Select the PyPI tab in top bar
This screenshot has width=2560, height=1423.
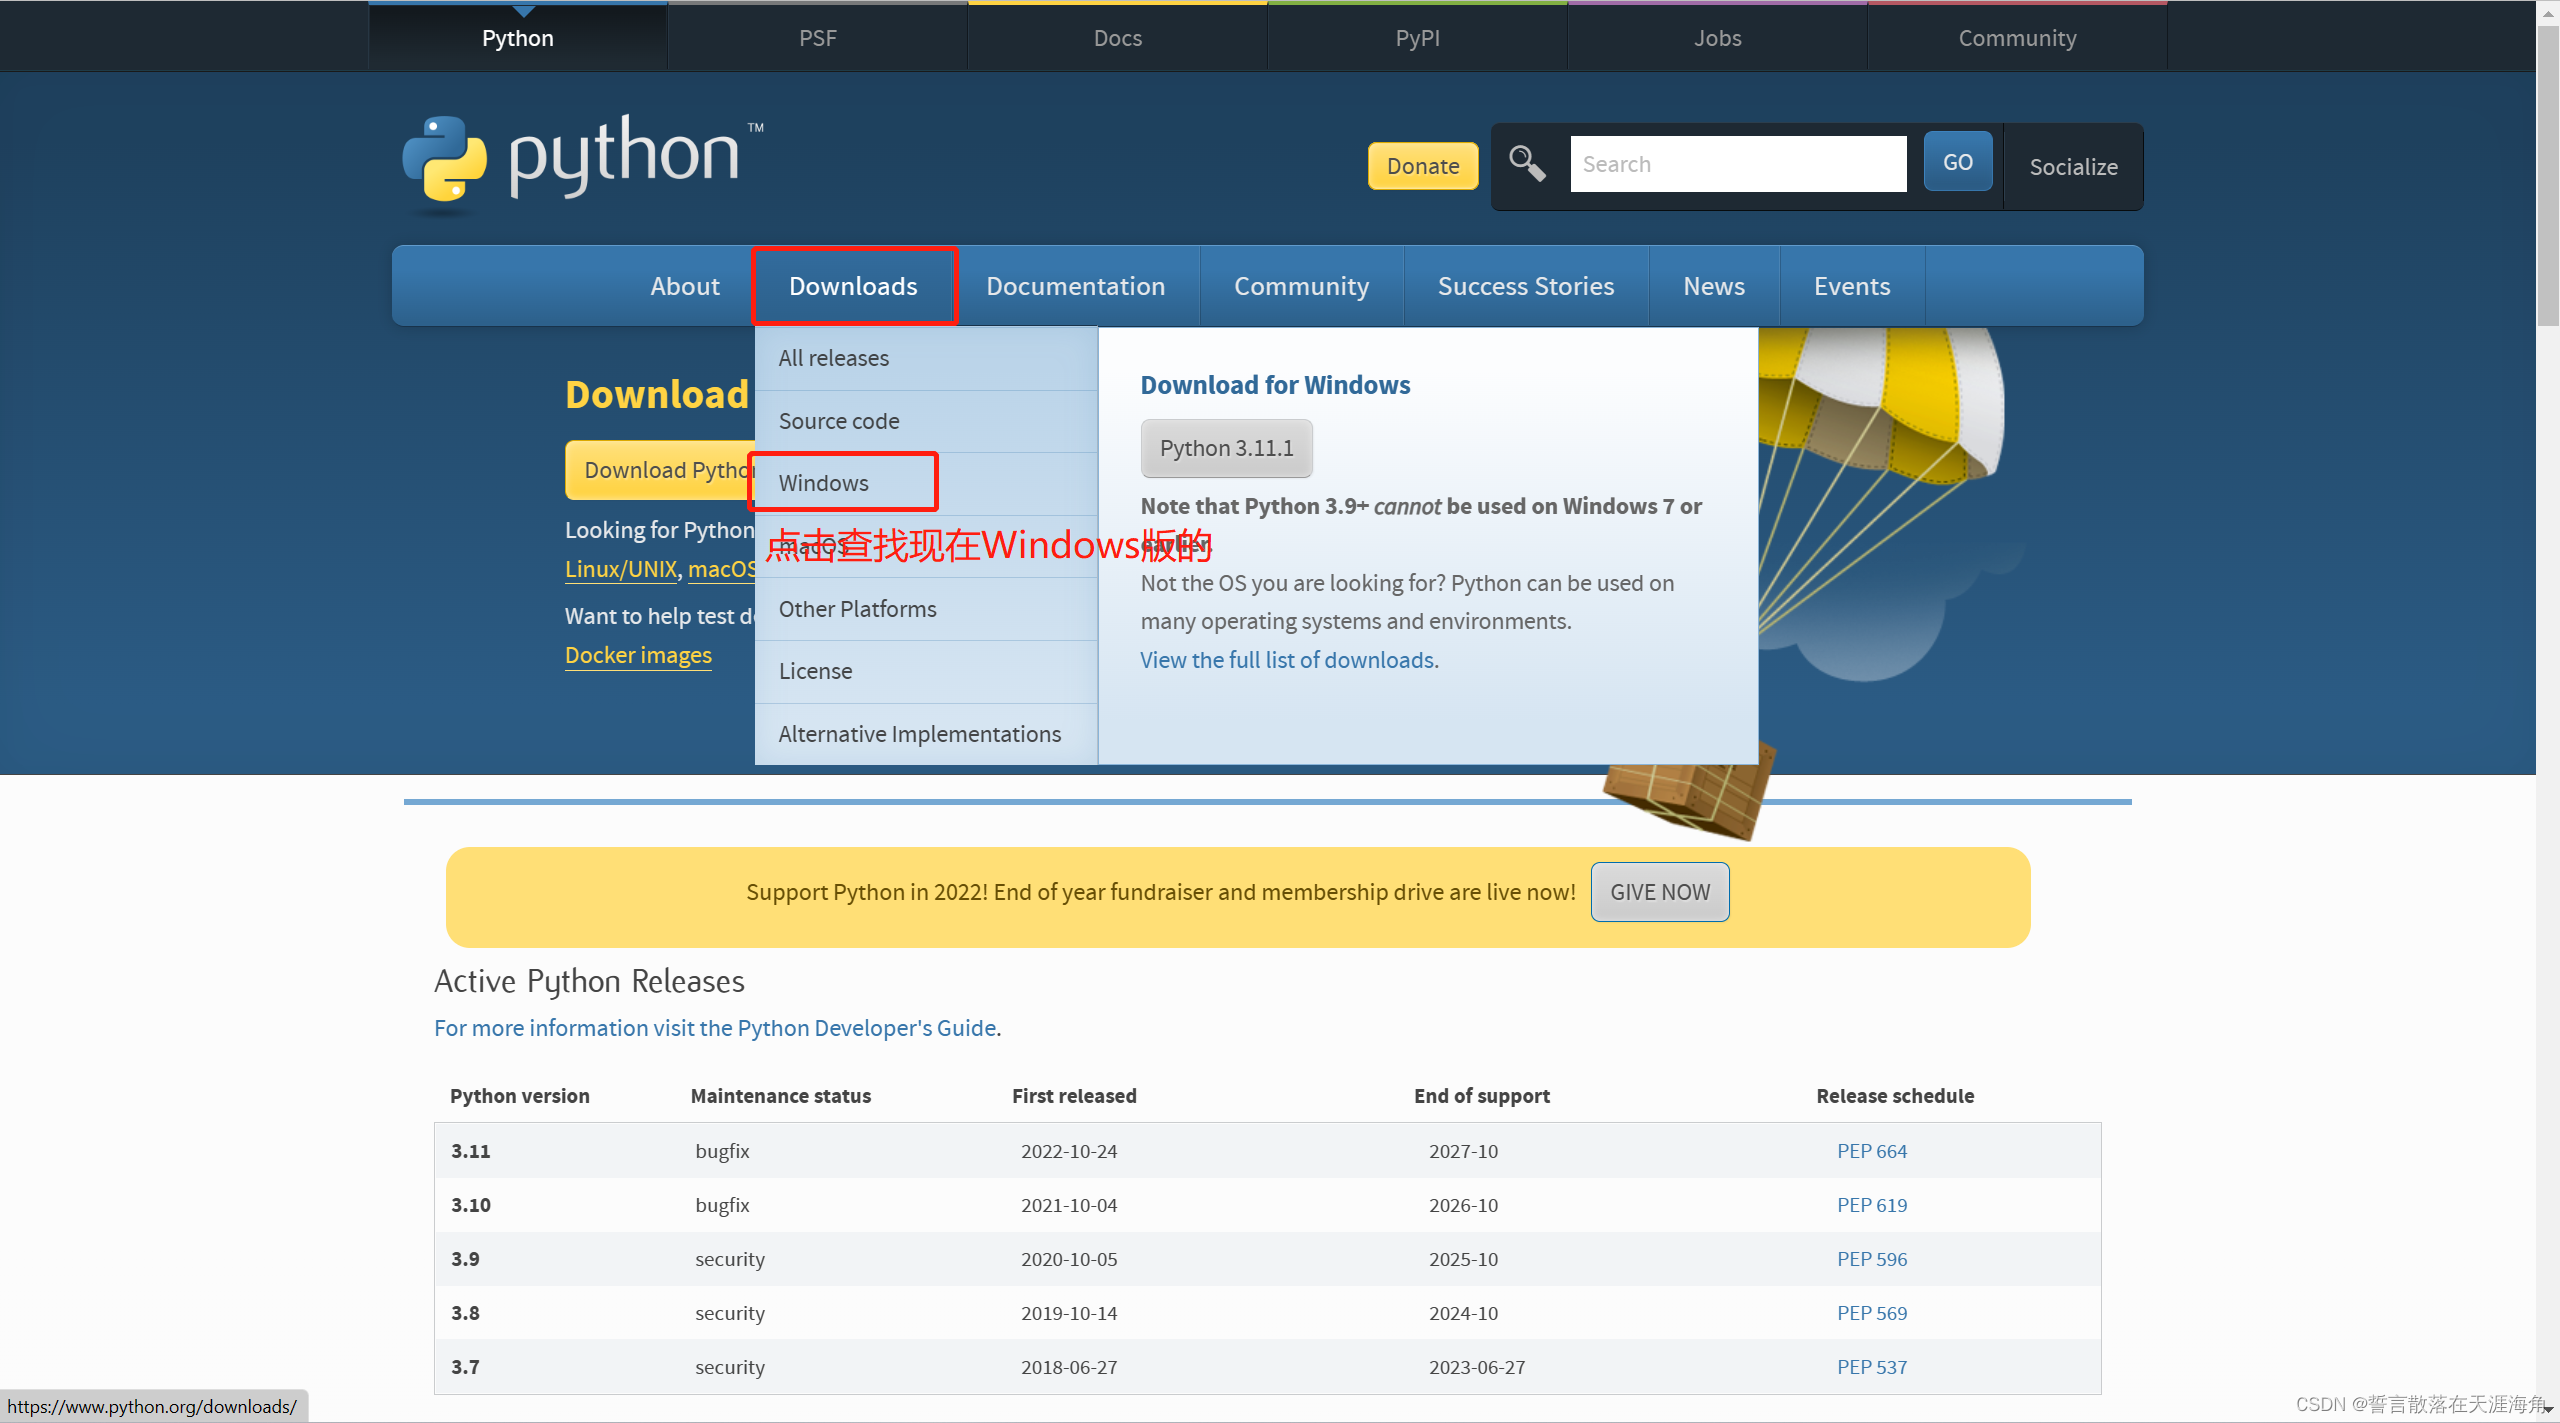point(1417,38)
